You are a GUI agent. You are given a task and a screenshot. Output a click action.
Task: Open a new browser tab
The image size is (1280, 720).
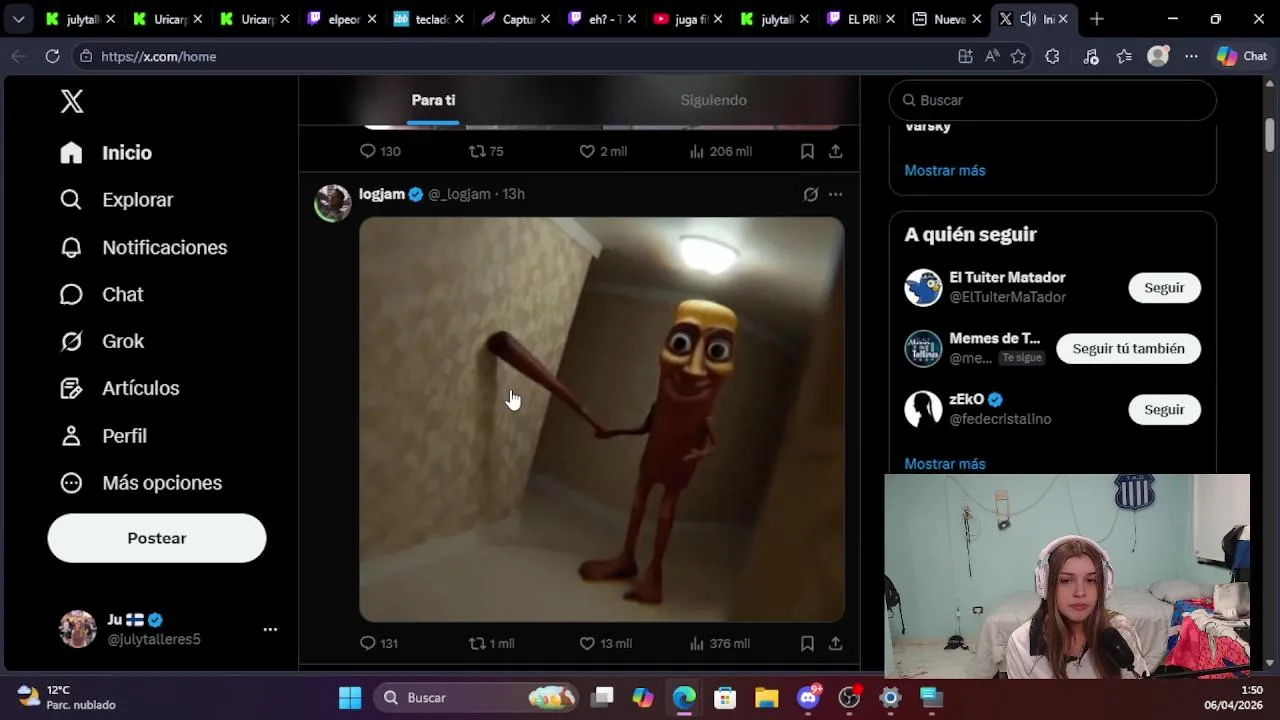click(1097, 19)
